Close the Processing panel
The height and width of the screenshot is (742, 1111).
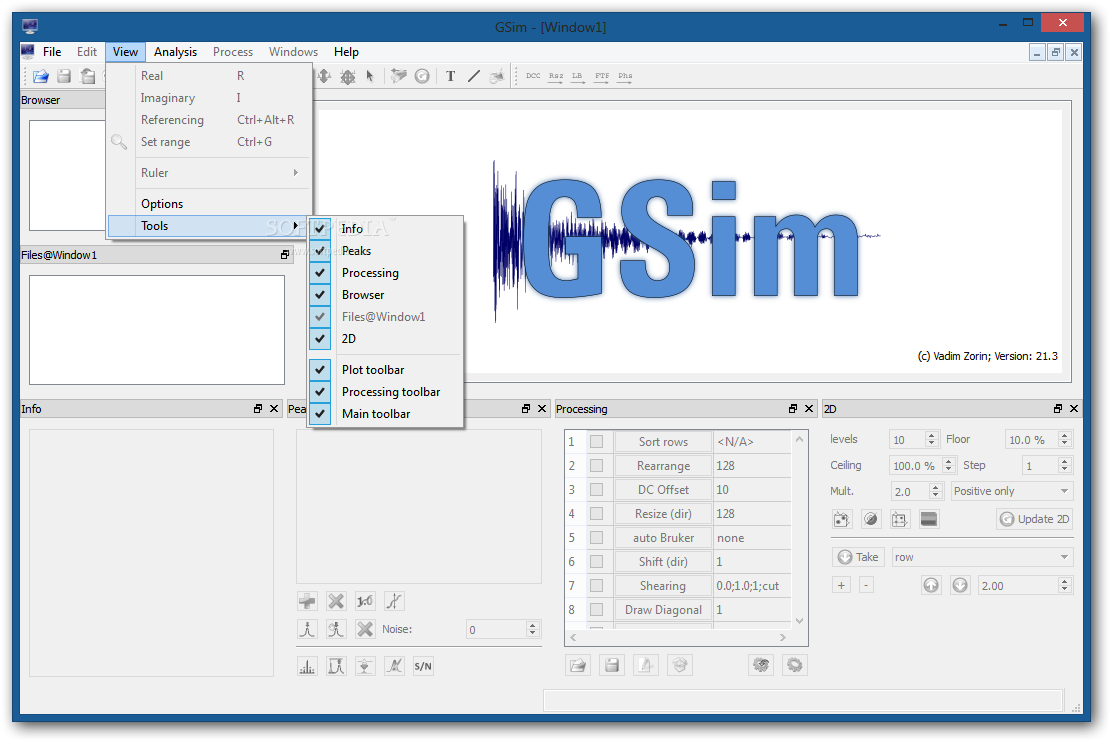point(808,409)
